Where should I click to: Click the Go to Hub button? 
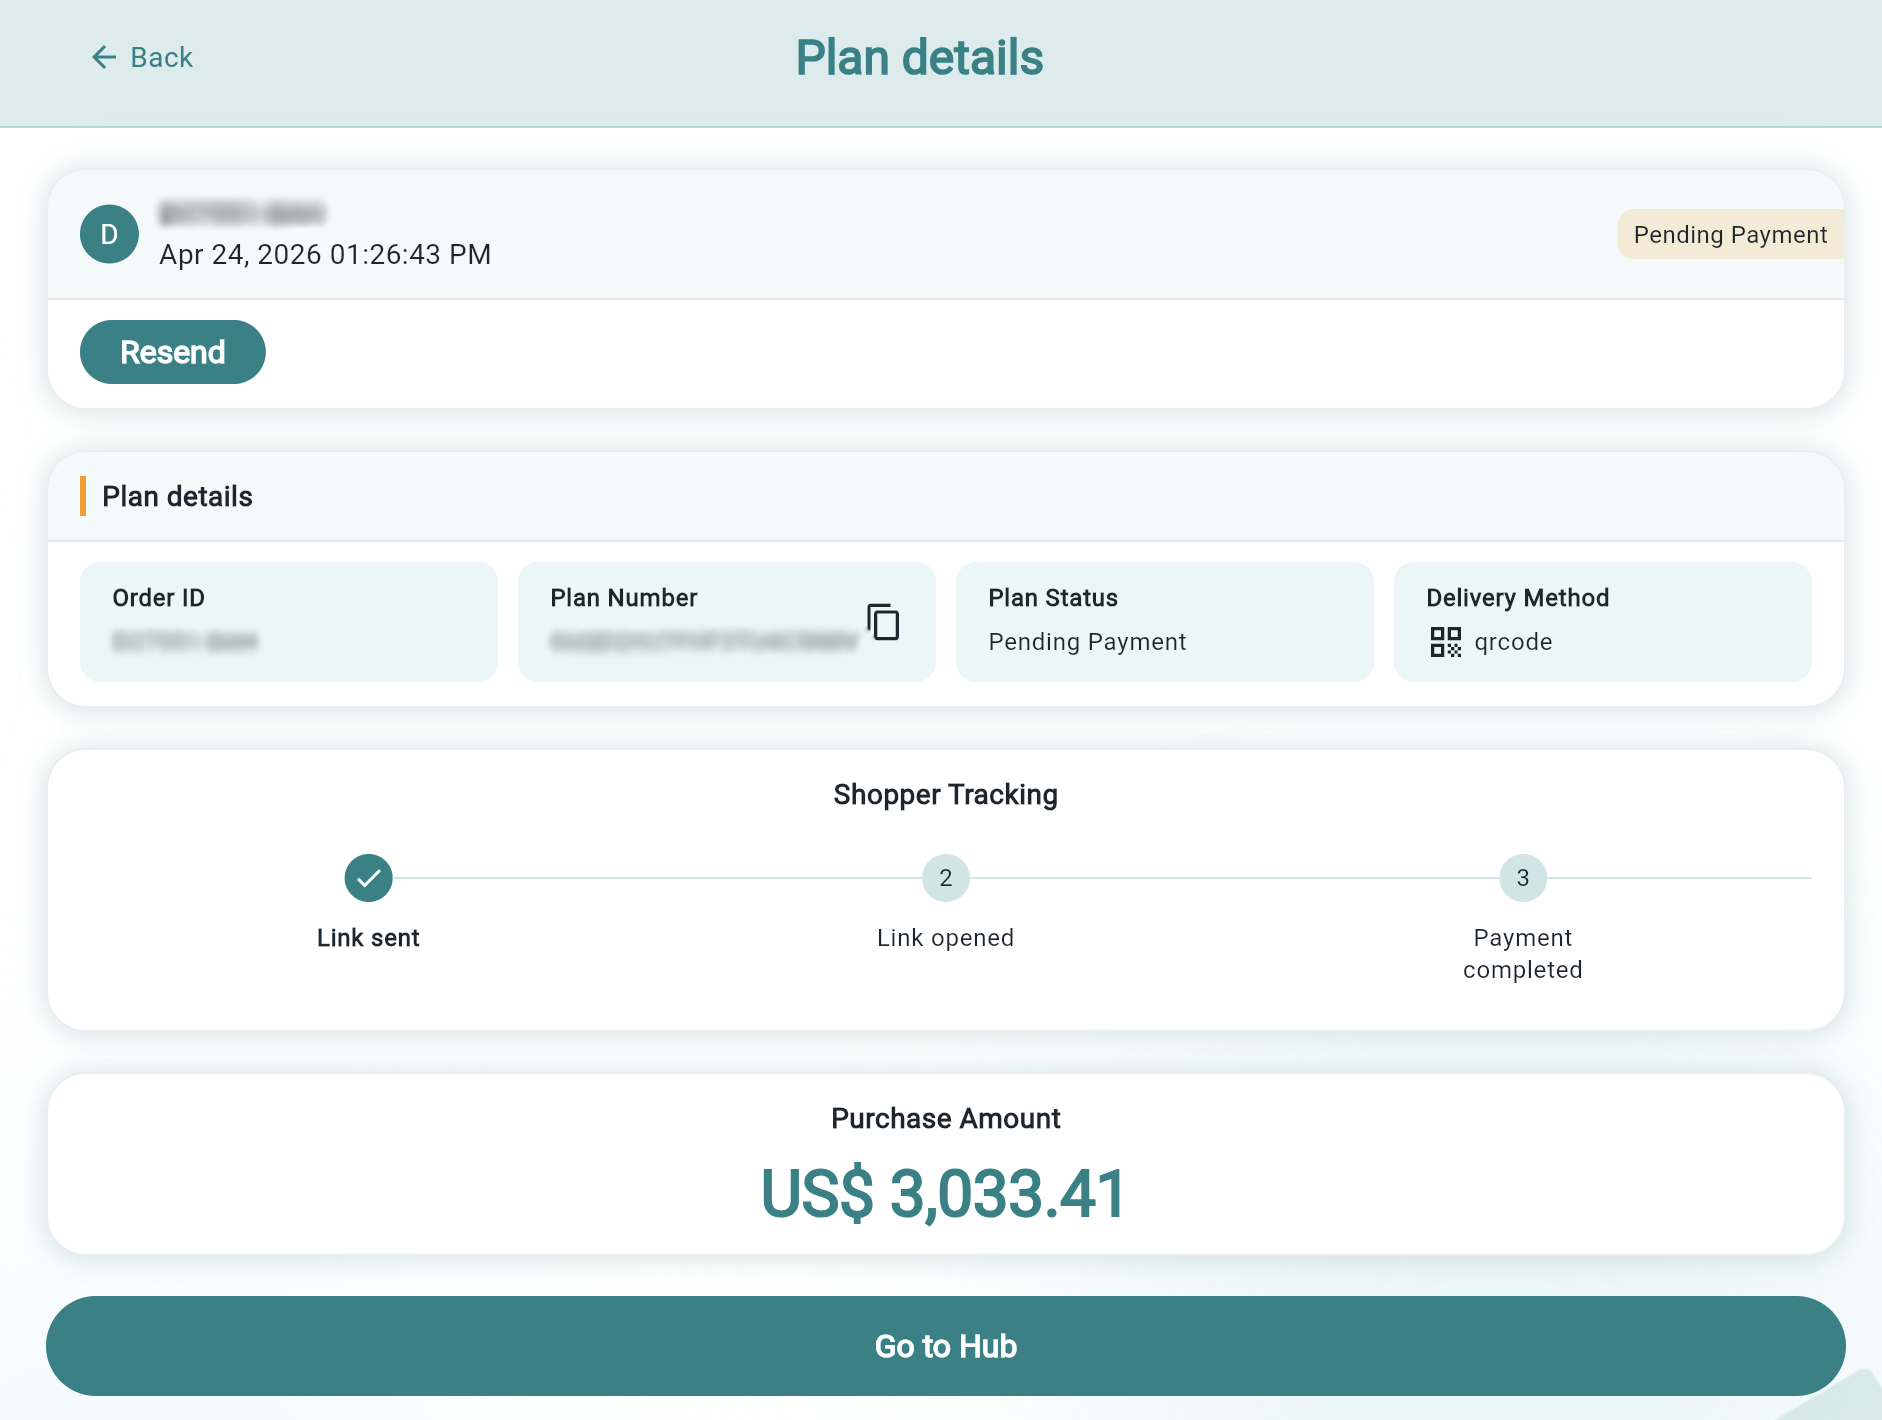[945, 1346]
